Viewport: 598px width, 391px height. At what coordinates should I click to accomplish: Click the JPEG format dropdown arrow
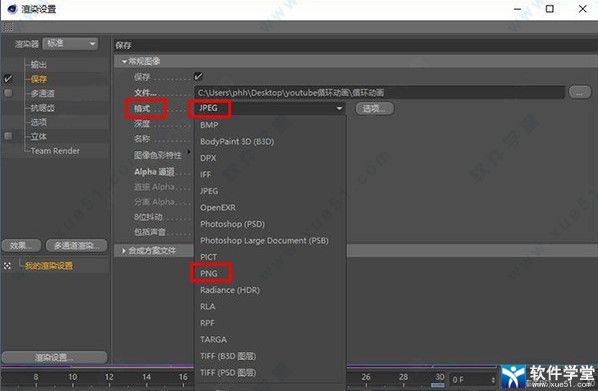(339, 109)
